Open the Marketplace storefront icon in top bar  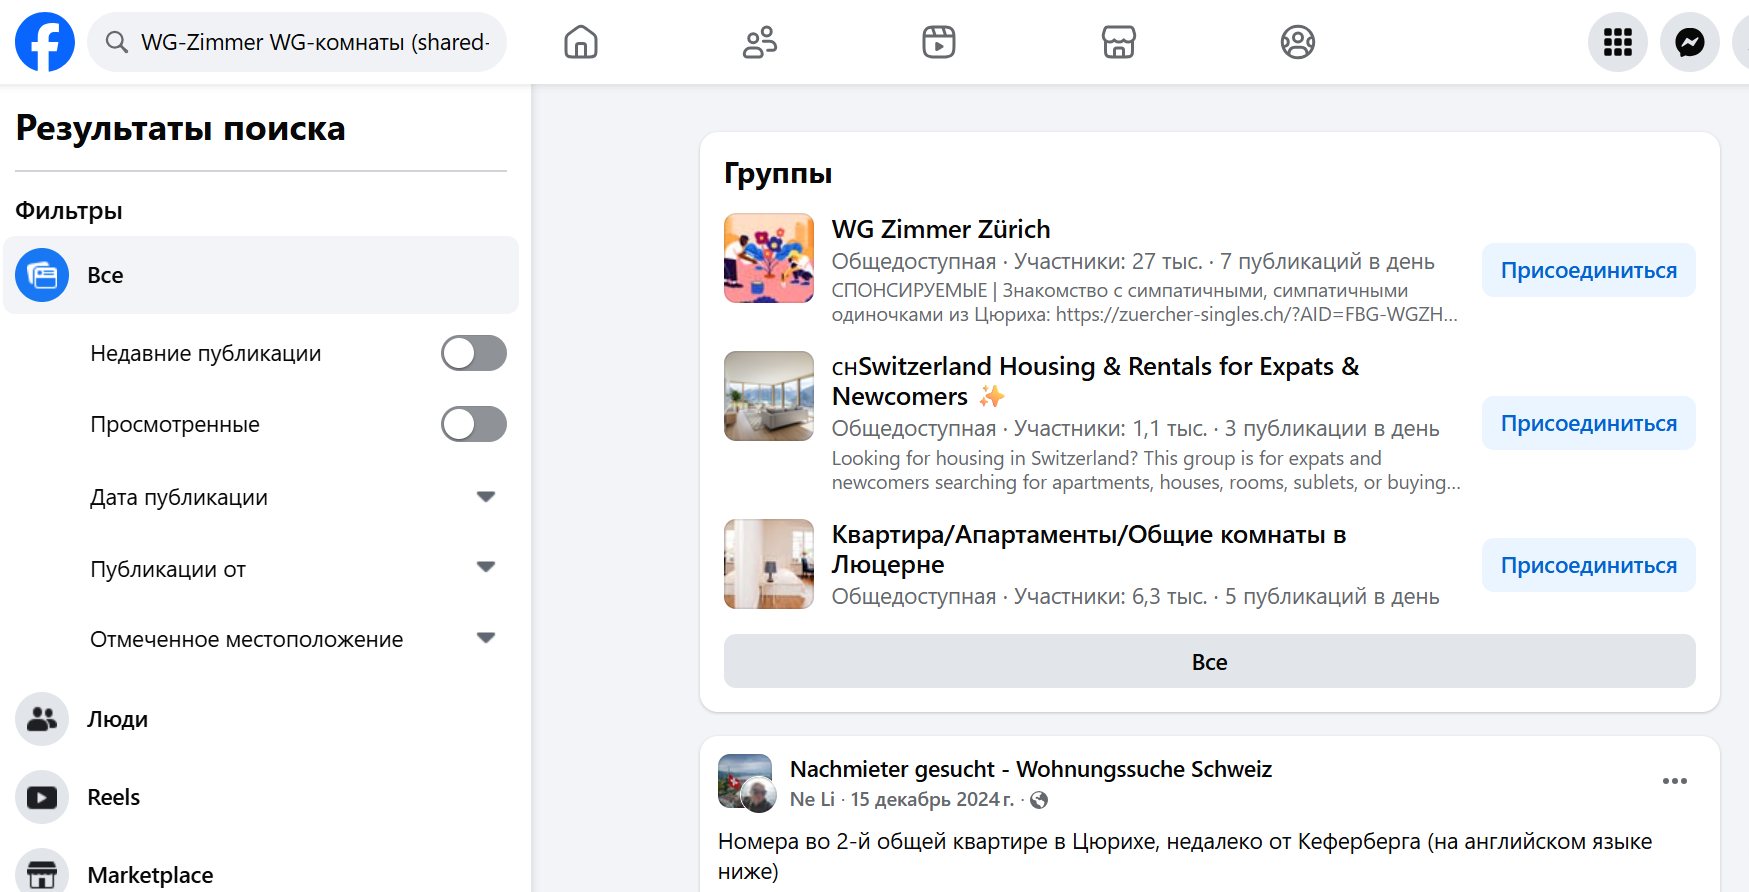pyautogui.click(x=1118, y=42)
